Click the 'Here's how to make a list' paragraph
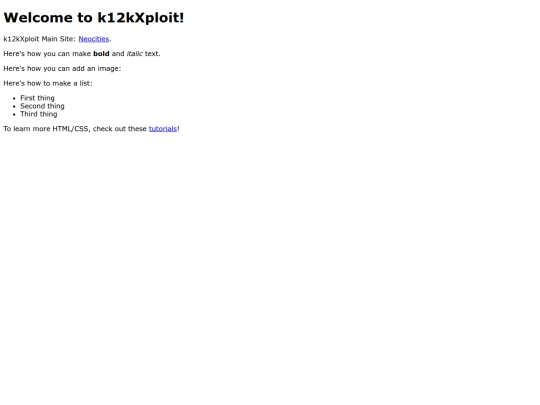The width and height of the screenshot is (540, 405). [x=48, y=83]
